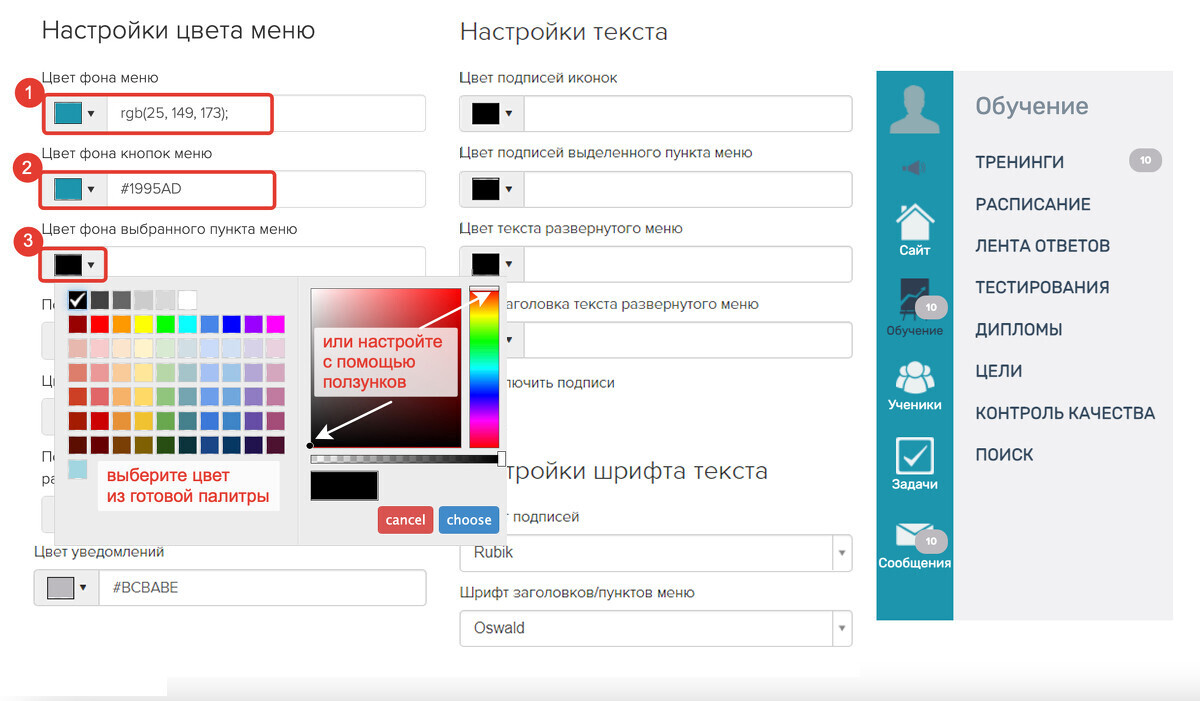Click the rgb(25, 149, 173) input field
Viewport: 1200px width, 701px height.
coord(265,113)
